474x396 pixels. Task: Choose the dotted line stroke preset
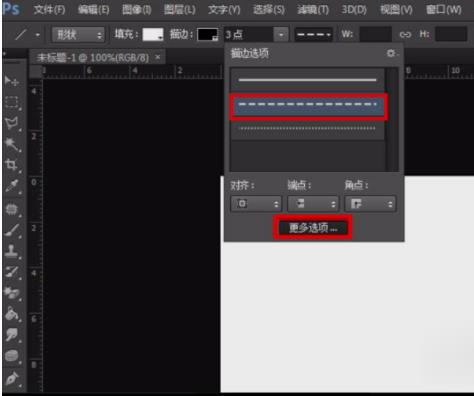click(x=308, y=128)
